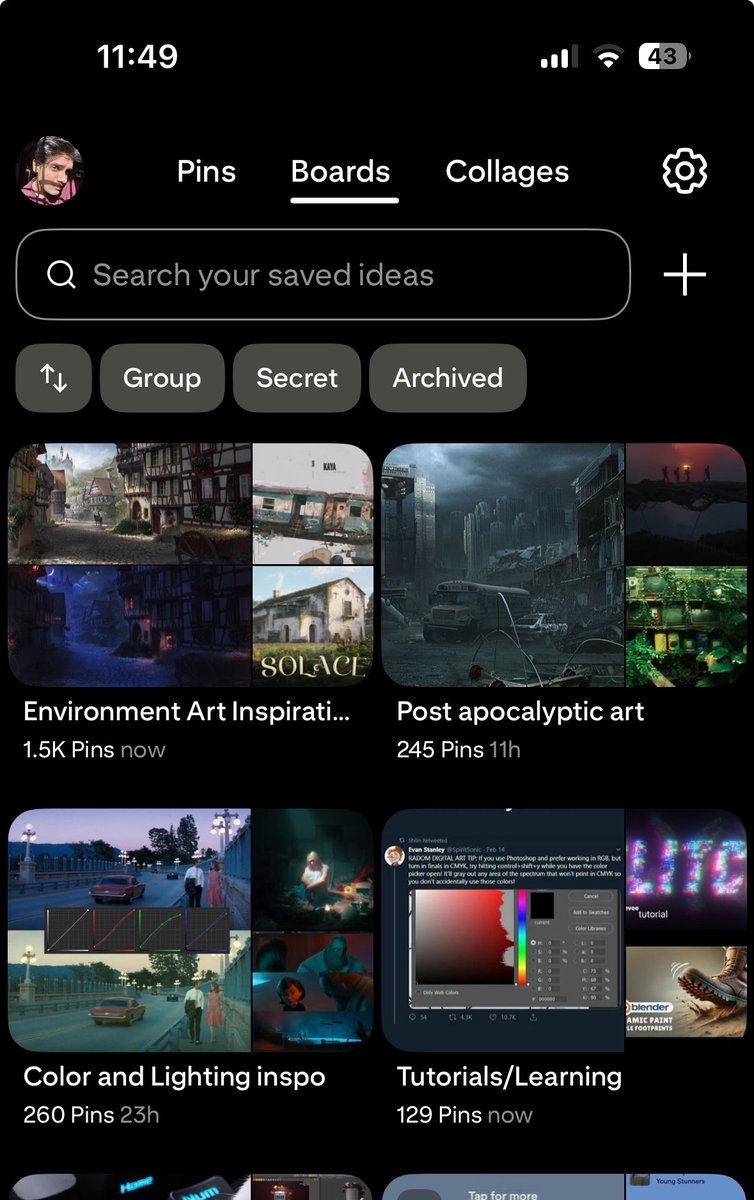Open the campfire figure thumbnail

click(313, 869)
